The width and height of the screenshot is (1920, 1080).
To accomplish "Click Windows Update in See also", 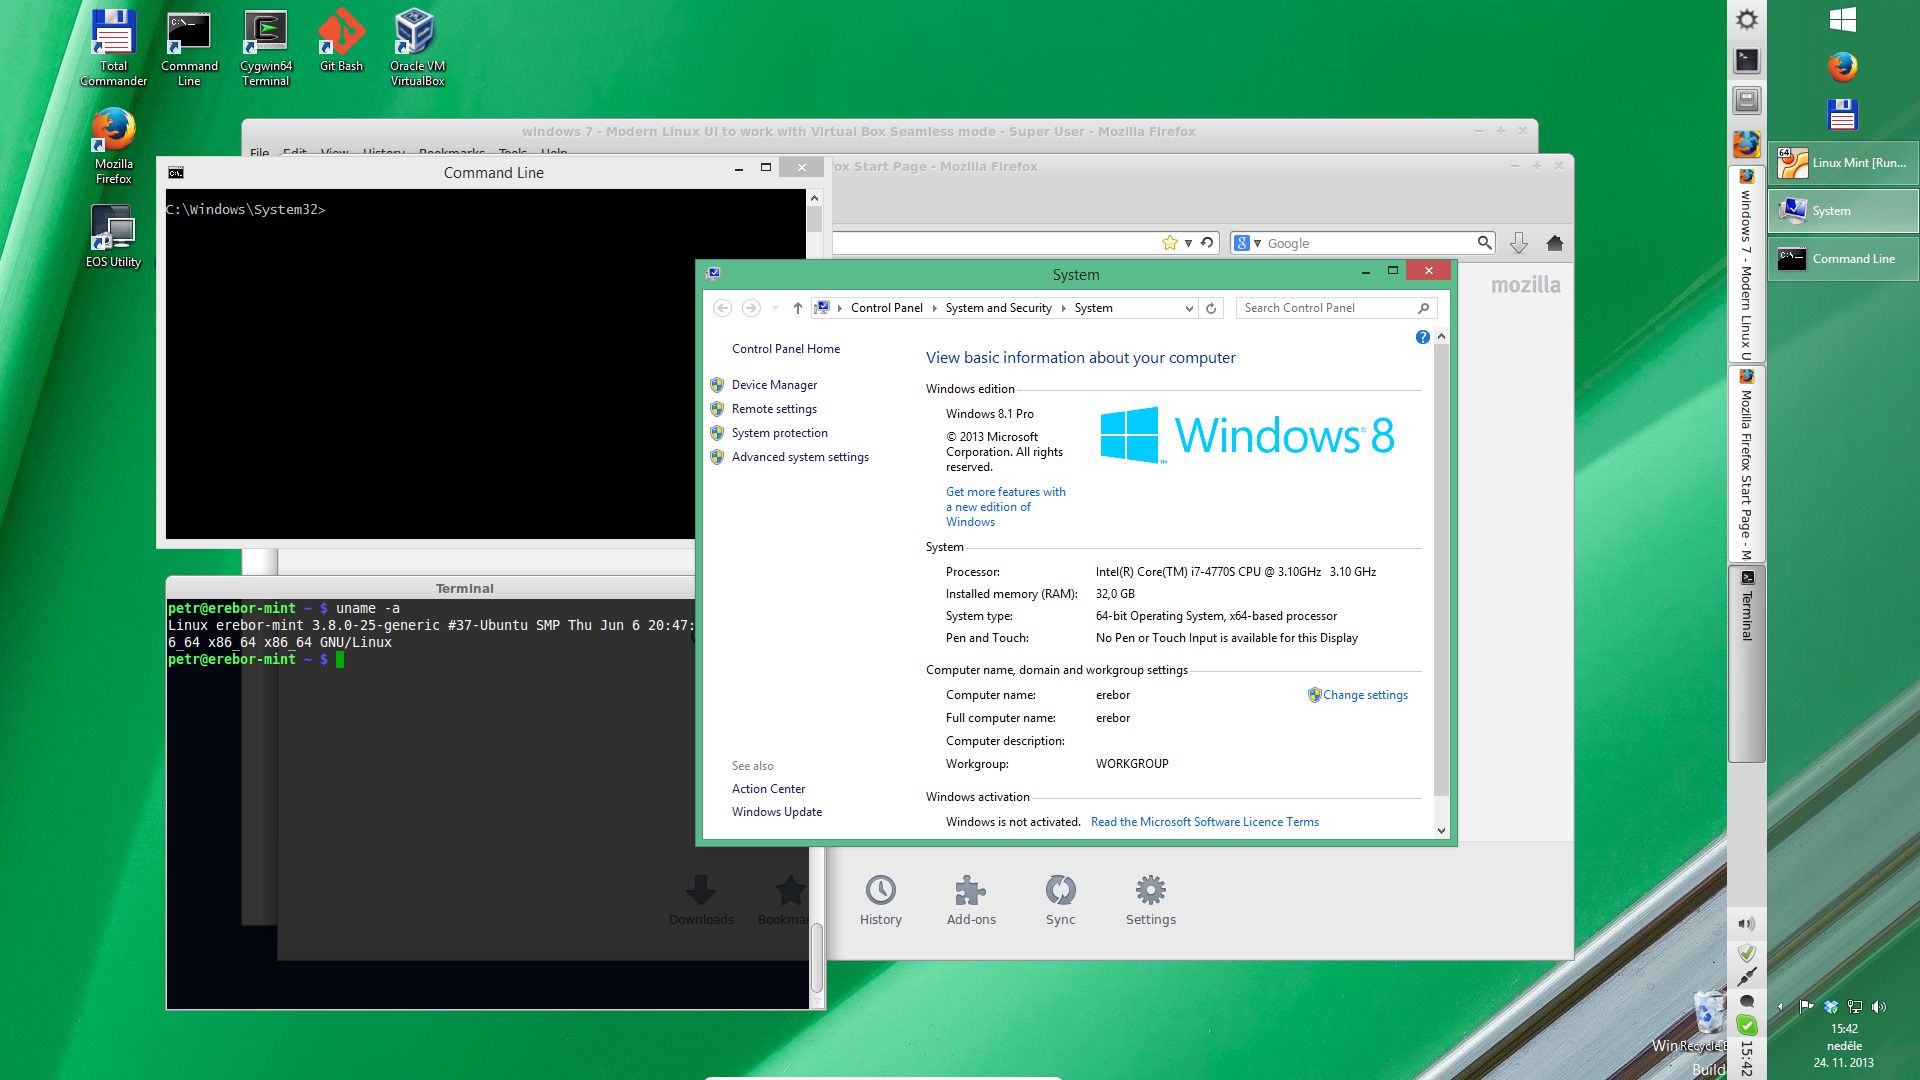I will pyautogui.click(x=778, y=812).
